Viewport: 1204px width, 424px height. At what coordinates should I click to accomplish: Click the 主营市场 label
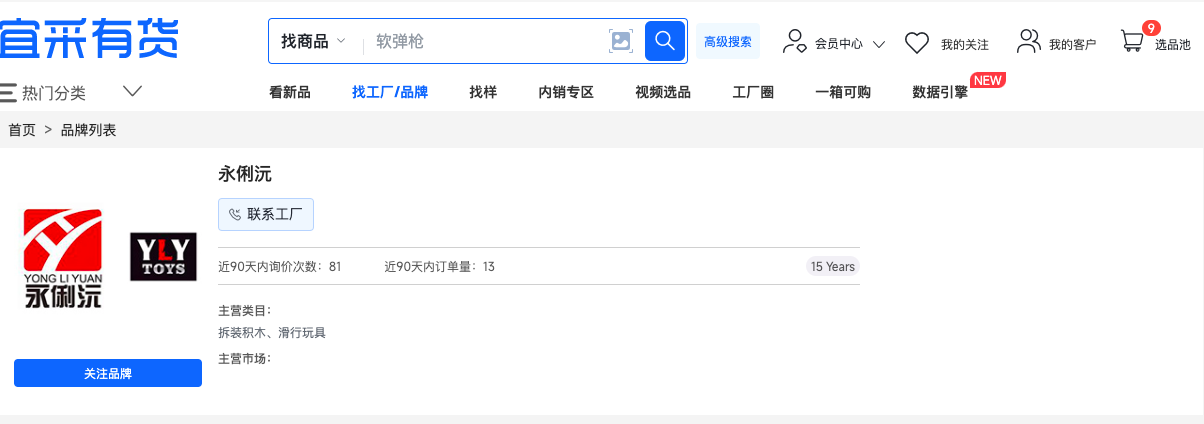click(x=244, y=358)
